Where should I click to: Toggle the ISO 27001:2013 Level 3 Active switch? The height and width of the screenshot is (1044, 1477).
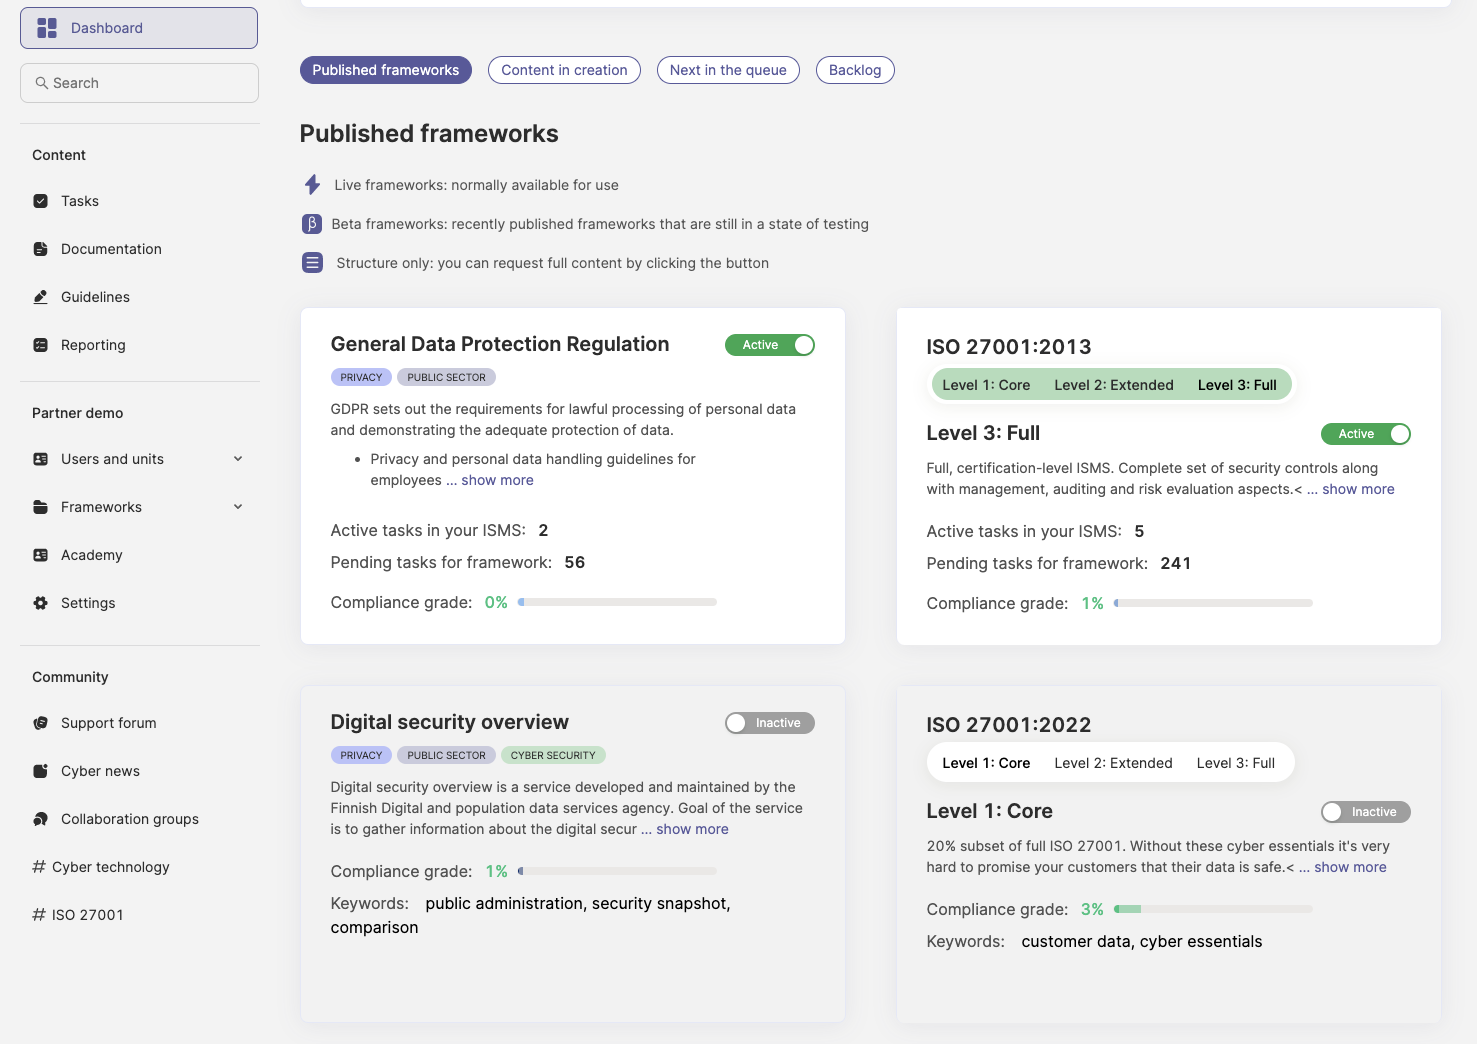tap(1366, 434)
